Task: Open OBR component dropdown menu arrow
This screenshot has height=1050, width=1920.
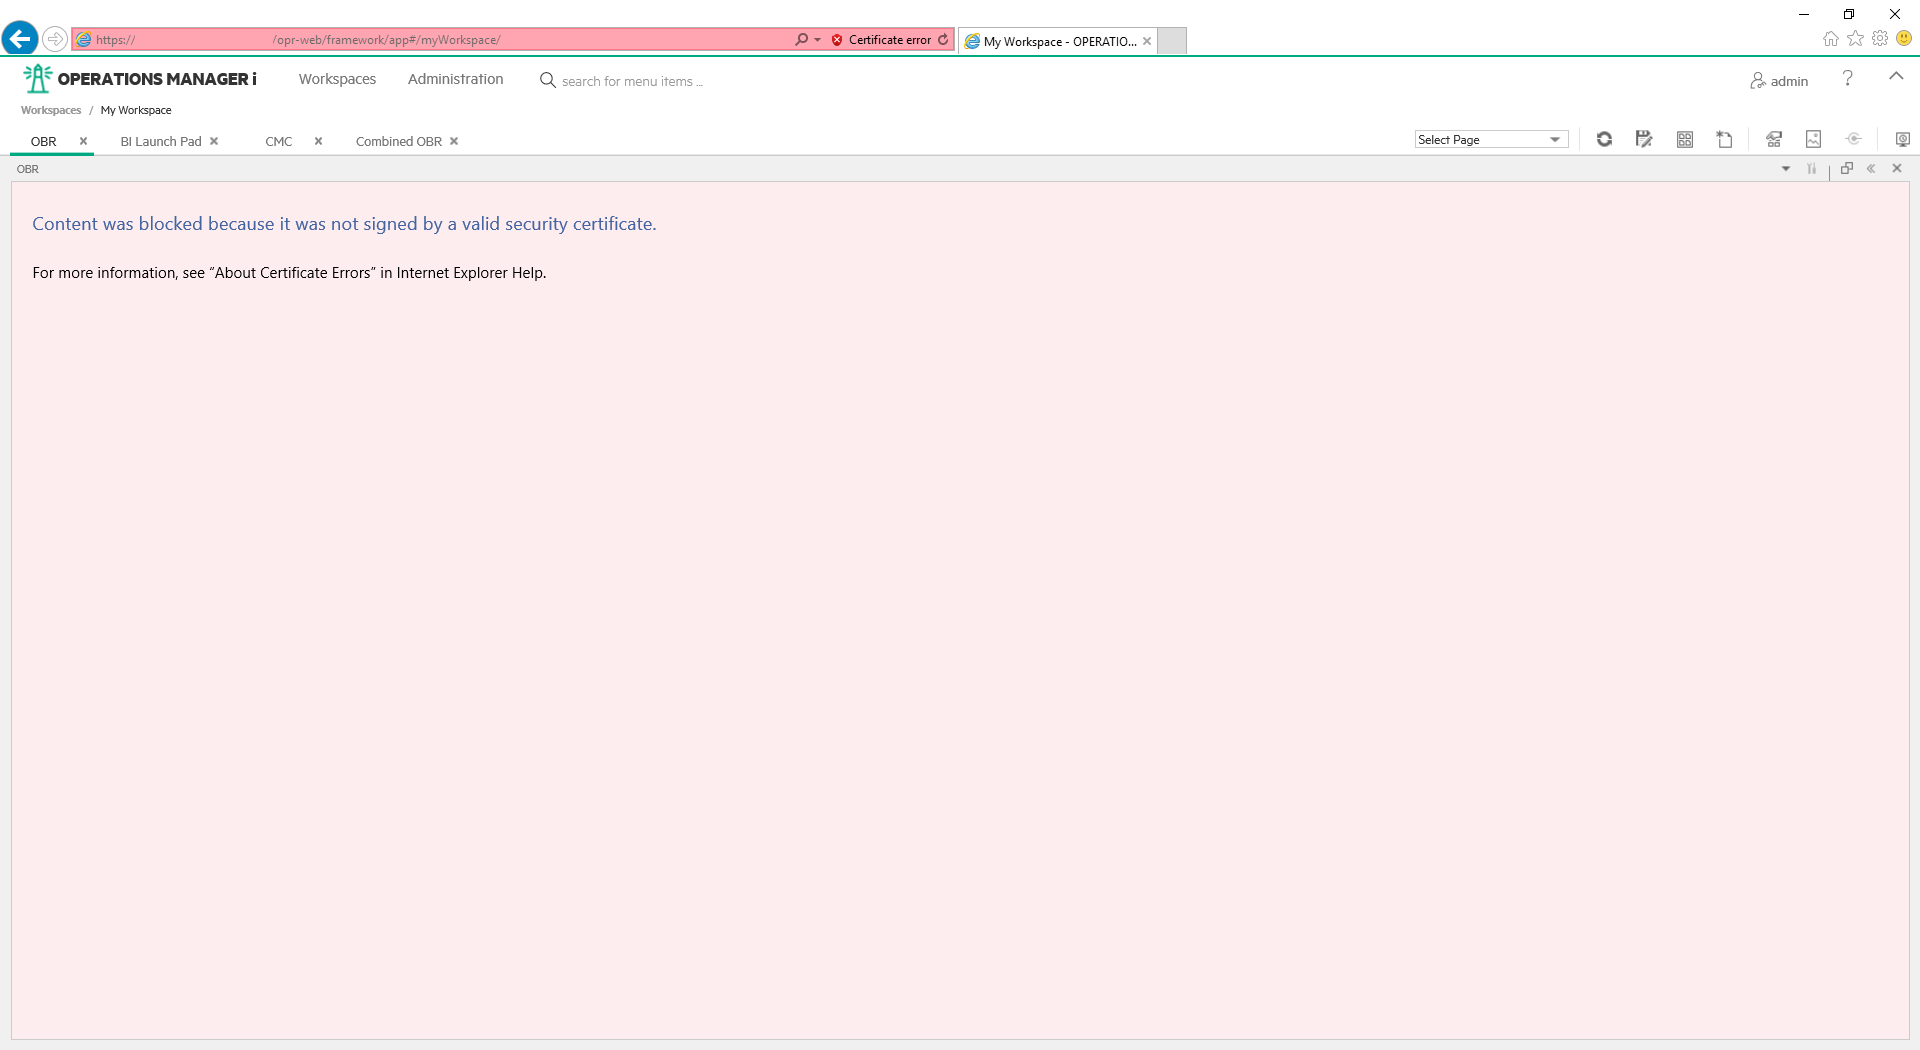Action: click(x=1786, y=169)
